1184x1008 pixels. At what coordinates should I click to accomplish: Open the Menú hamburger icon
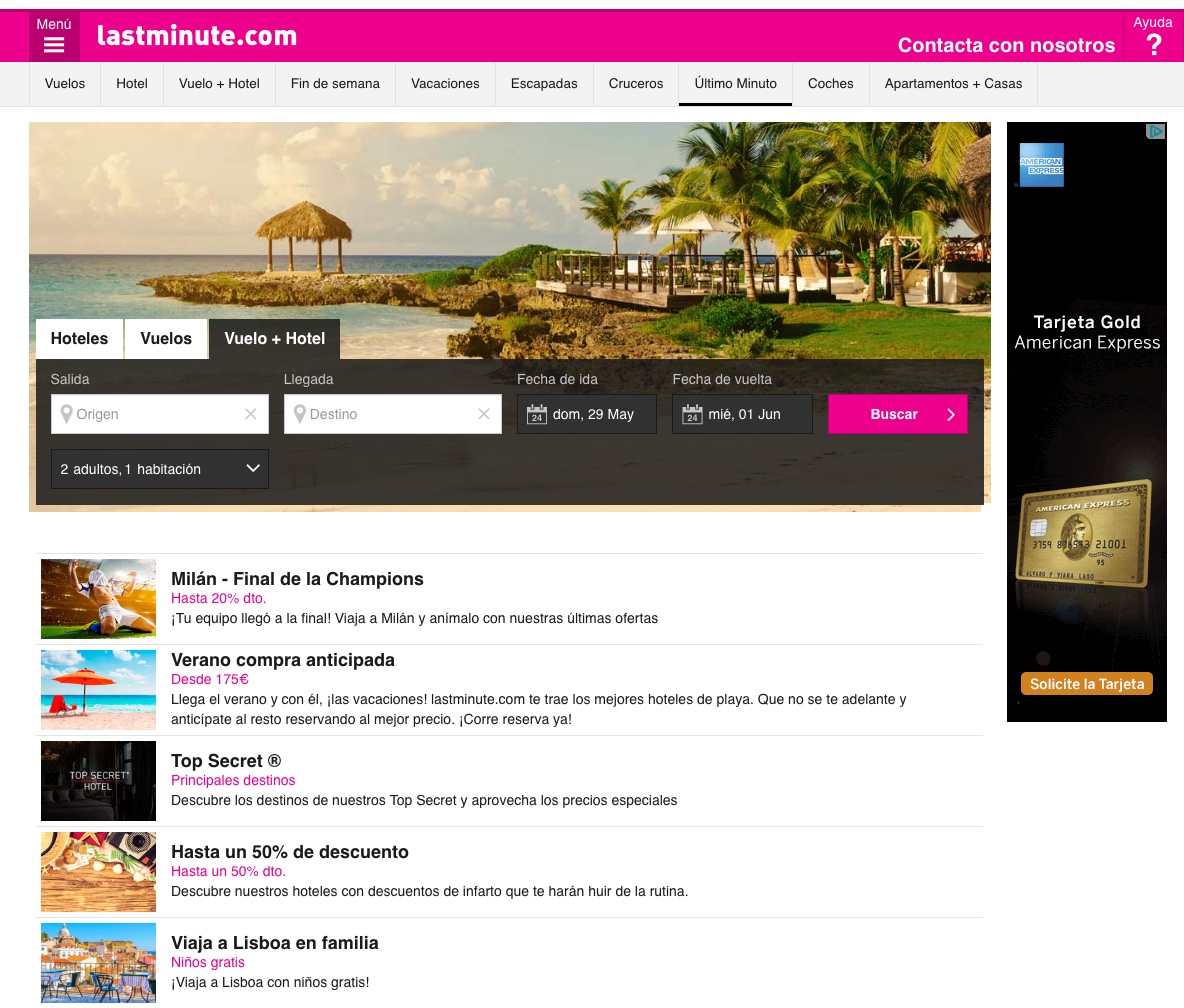tap(54, 45)
